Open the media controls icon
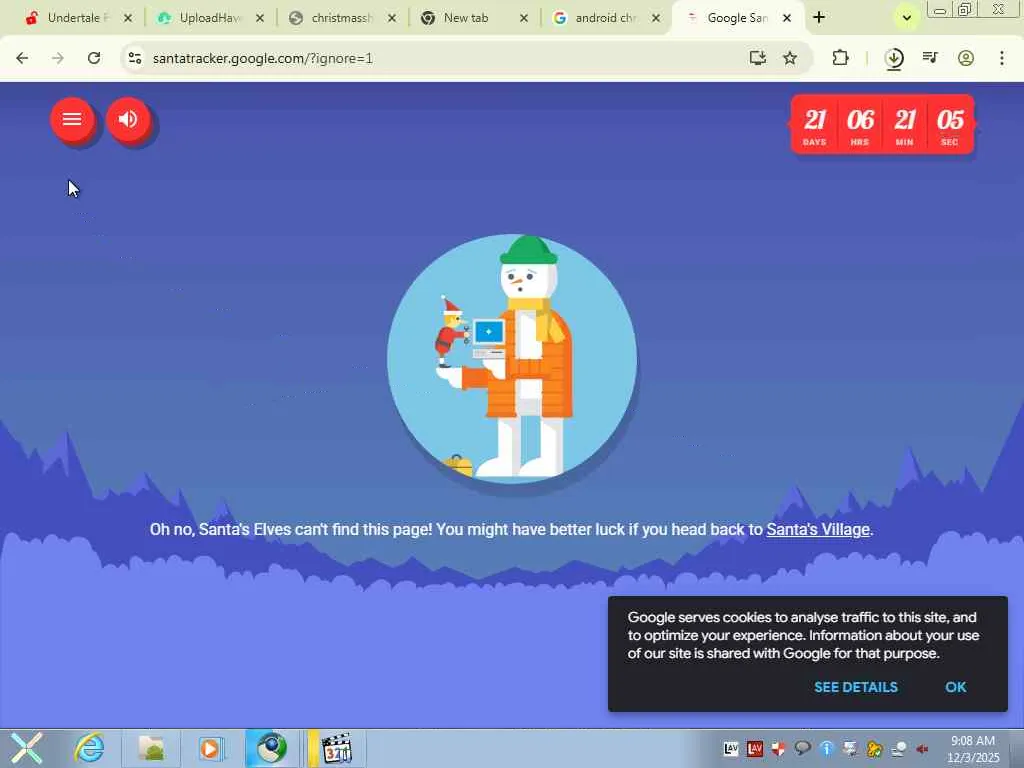The image size is (1024, 768). click(930, 58)
